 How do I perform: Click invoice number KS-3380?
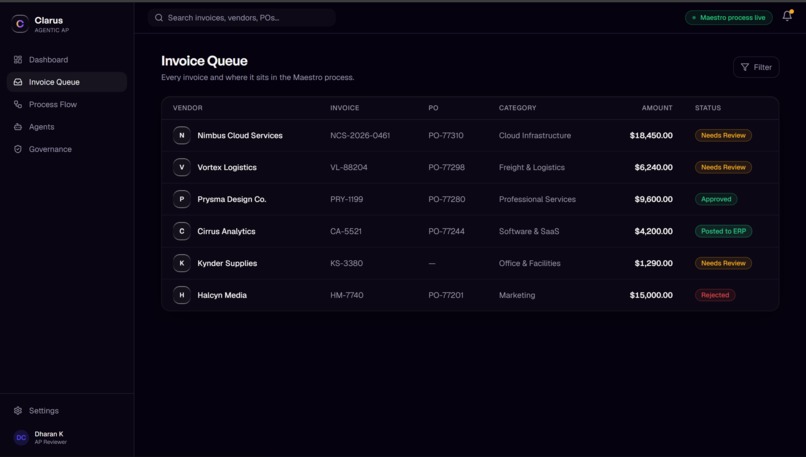pyautogui.click(x=346, y=263)
